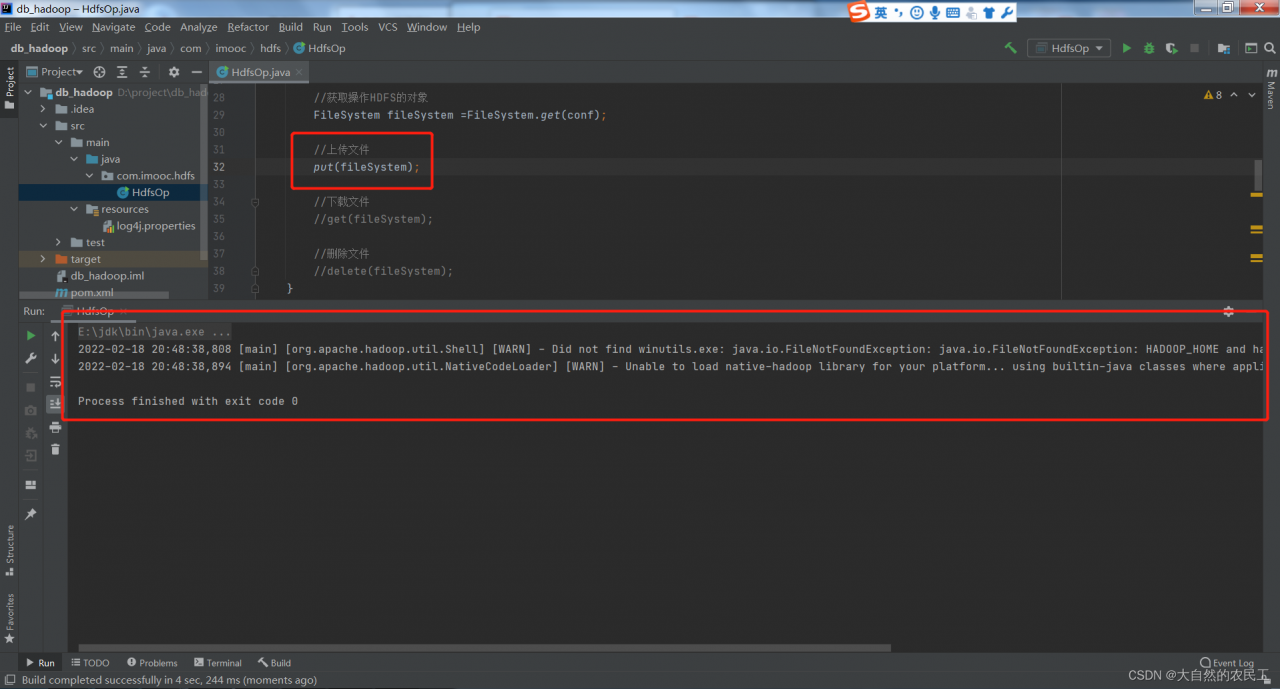The image size is (1280, 689).
Task: Click the Build Project hammer icon
Action: (1010, 48)
